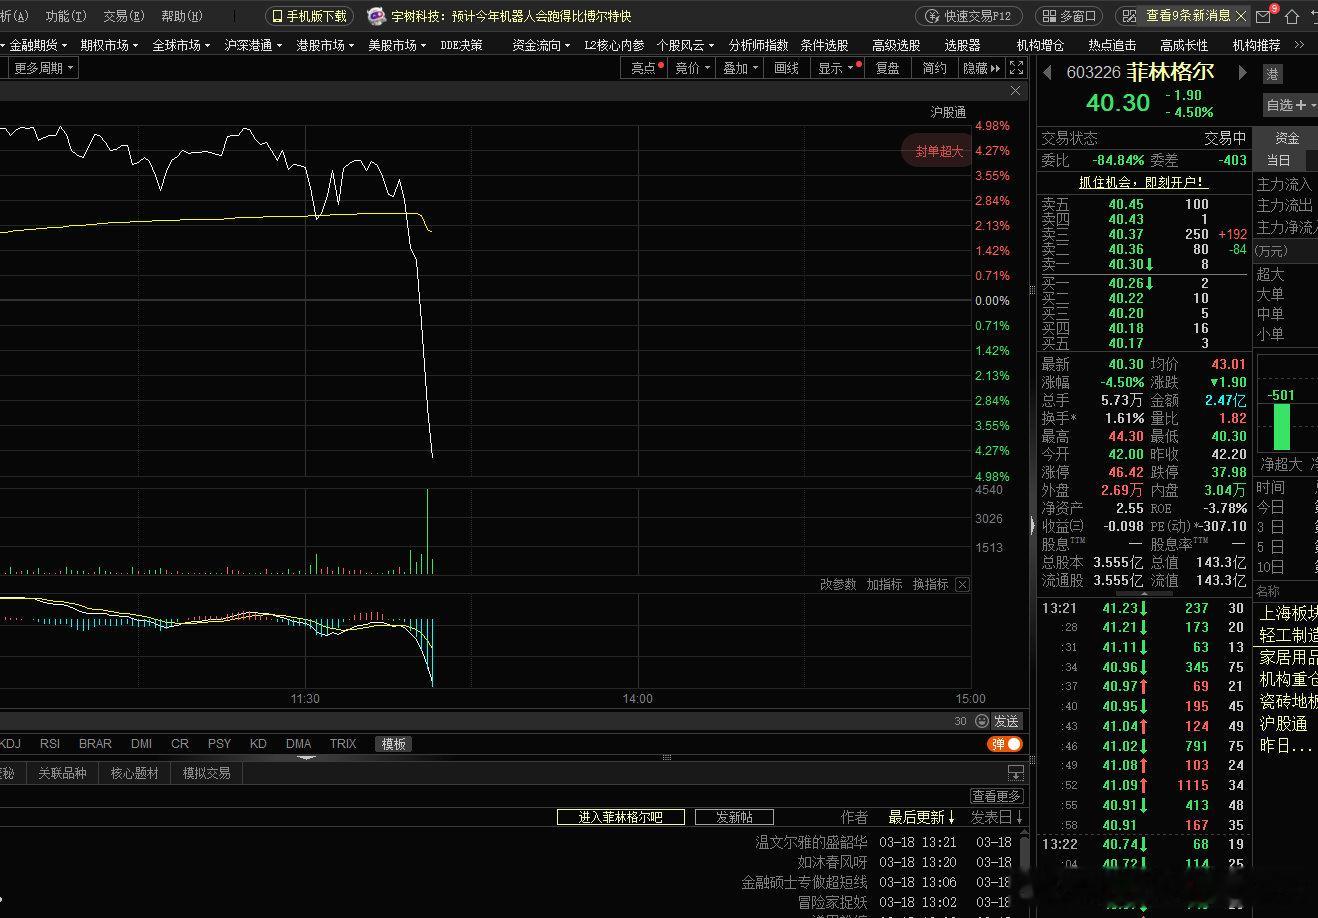The height and width of the screenshot is (918, 1318).
Task: Select the 资金 tab in side panel
Action: pos(1287,138)
